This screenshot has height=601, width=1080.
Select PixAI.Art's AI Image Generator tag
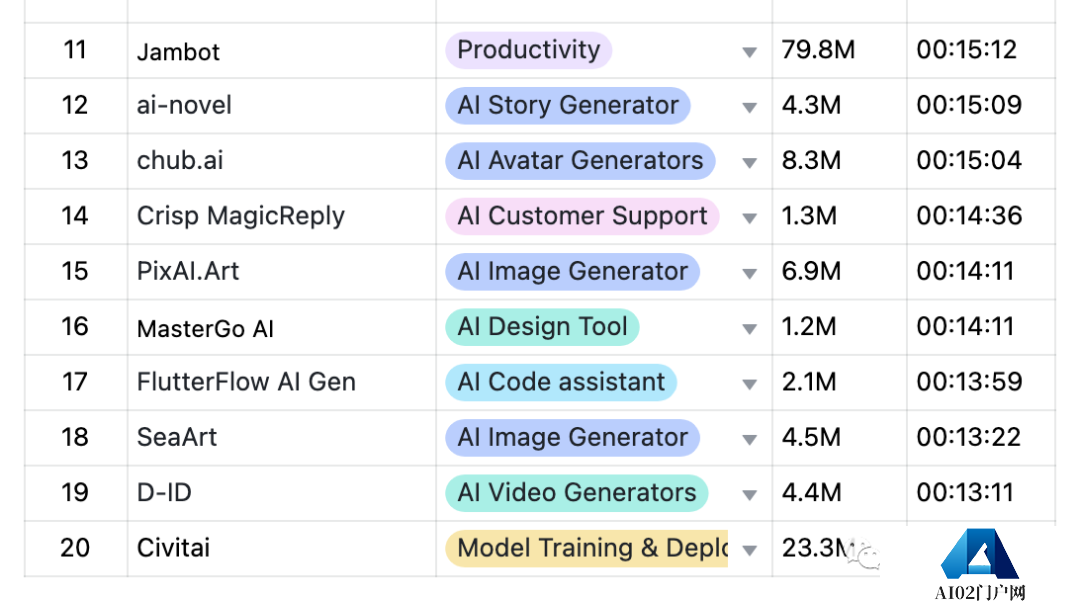pyautogui.click(x=572, y=271)
